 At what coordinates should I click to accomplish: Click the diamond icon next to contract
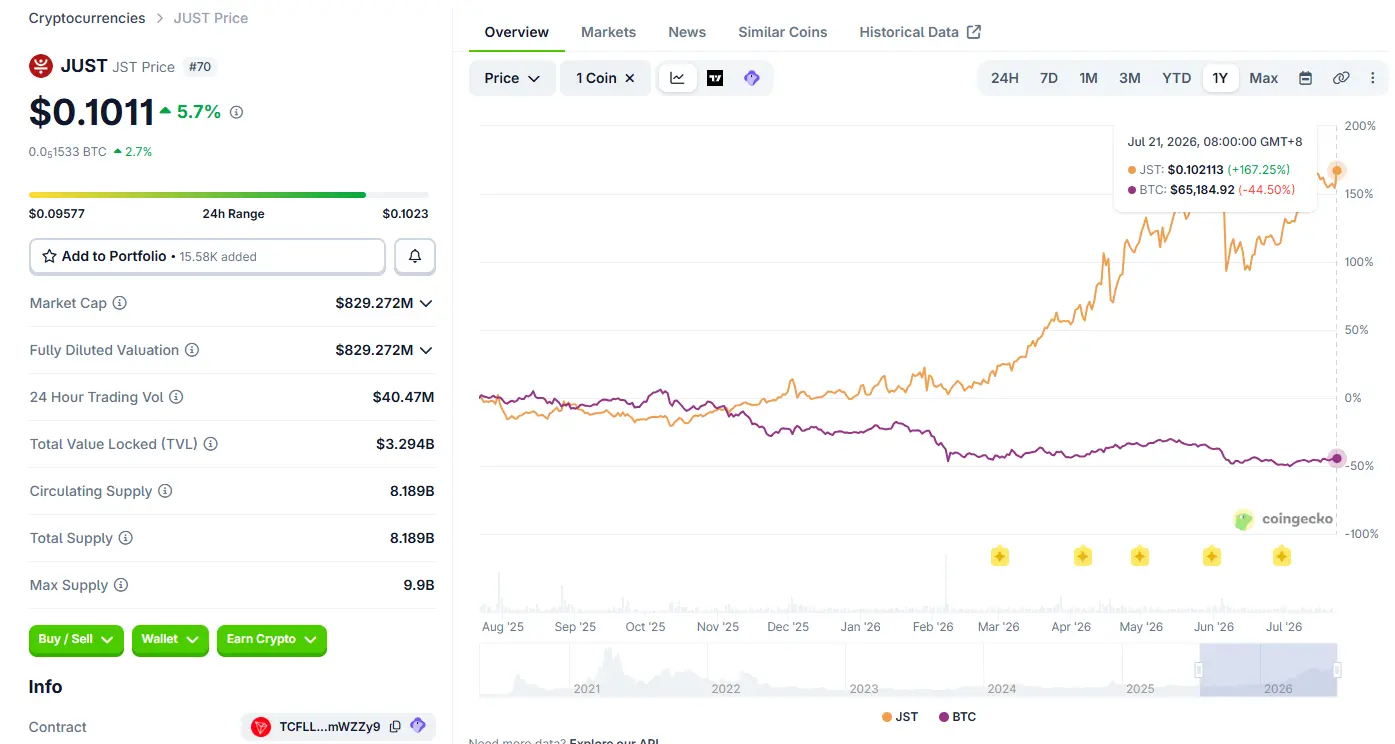(418, 726)
